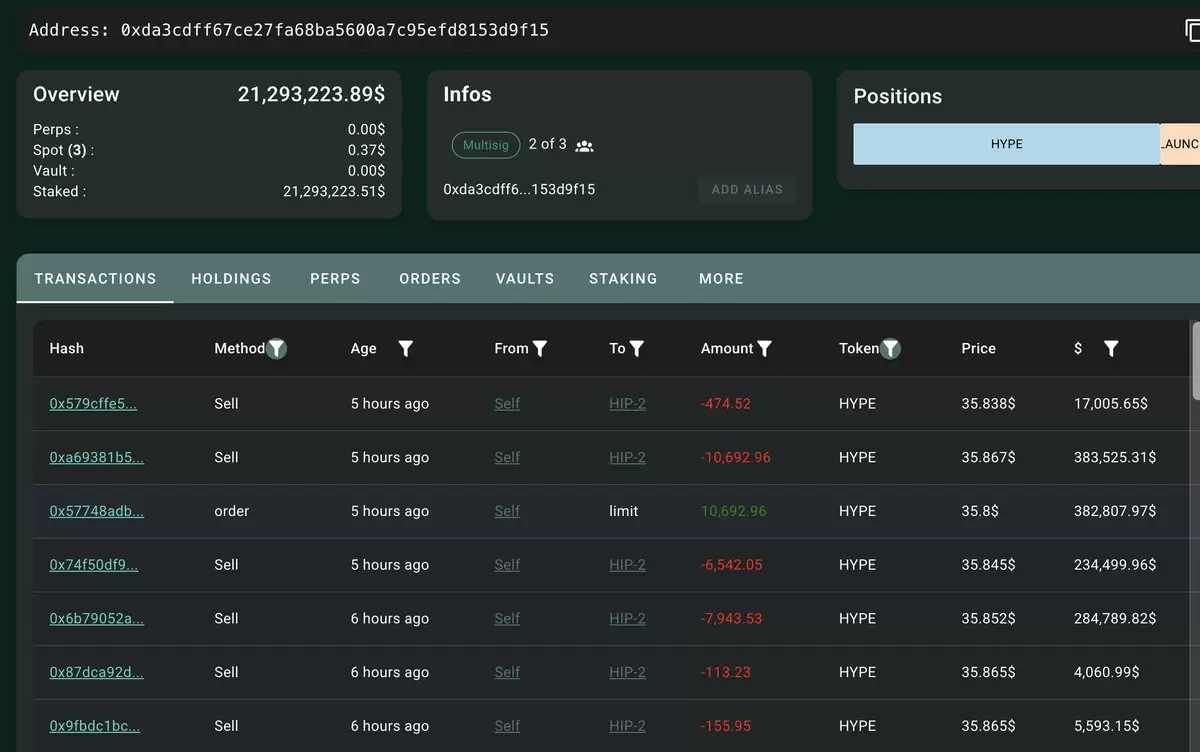
Task: Open the Holdings tab
Action: pos(231,279)
